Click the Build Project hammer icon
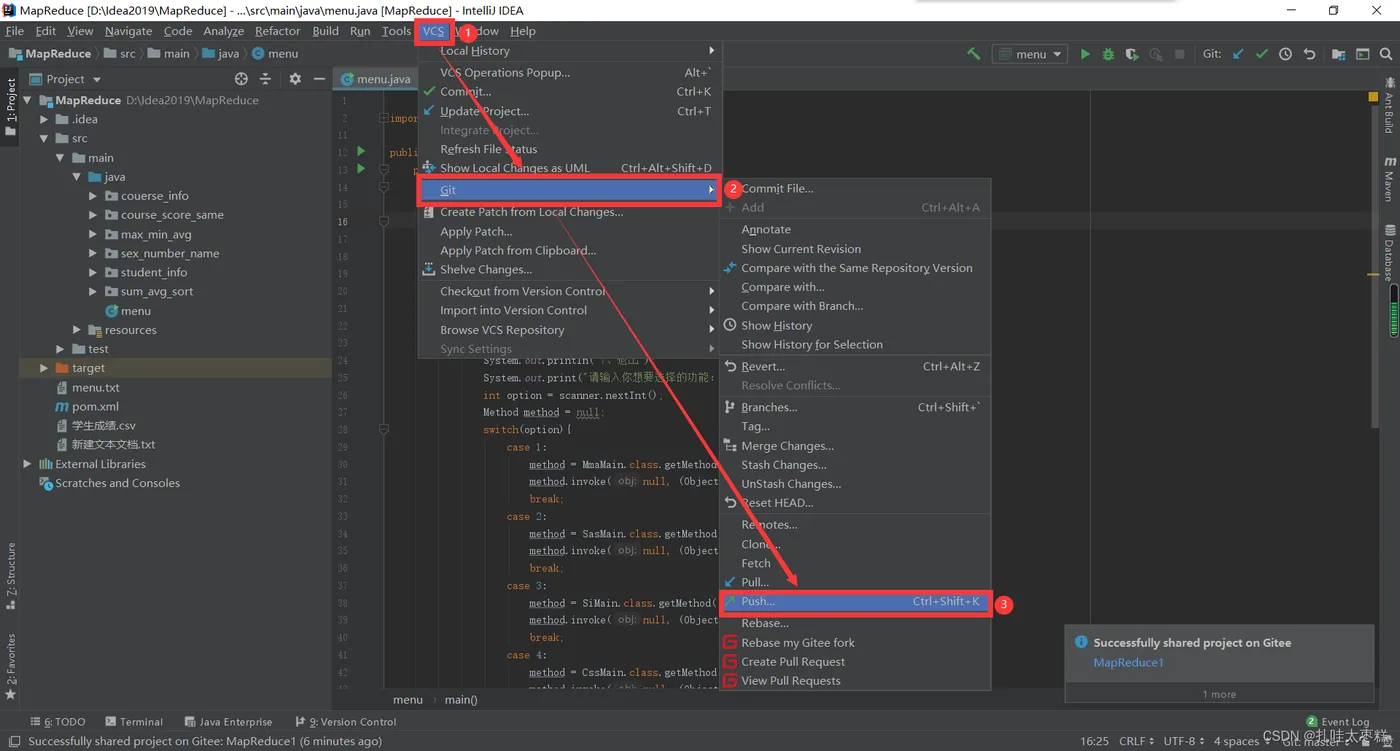Image resolution: width=1400 pixels, height=751 pixels. [x=973, y=54]
